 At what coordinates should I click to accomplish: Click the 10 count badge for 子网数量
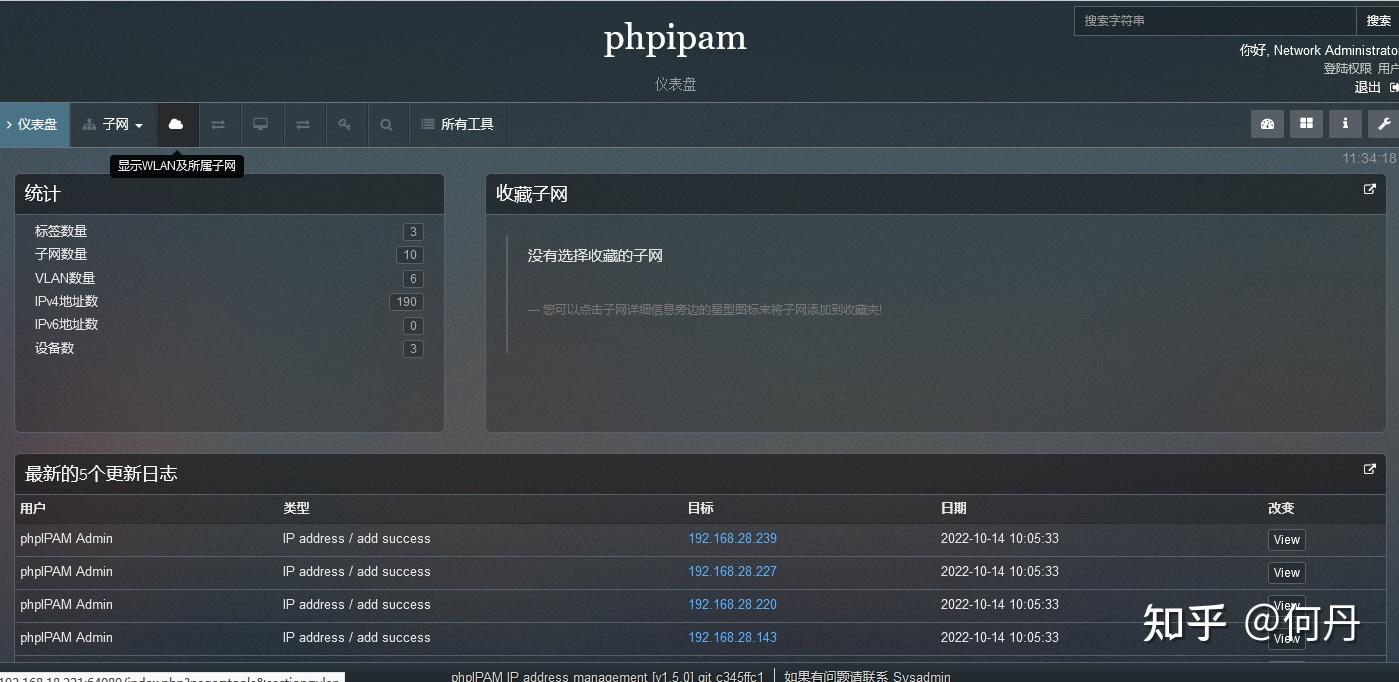tap(410, 255)
